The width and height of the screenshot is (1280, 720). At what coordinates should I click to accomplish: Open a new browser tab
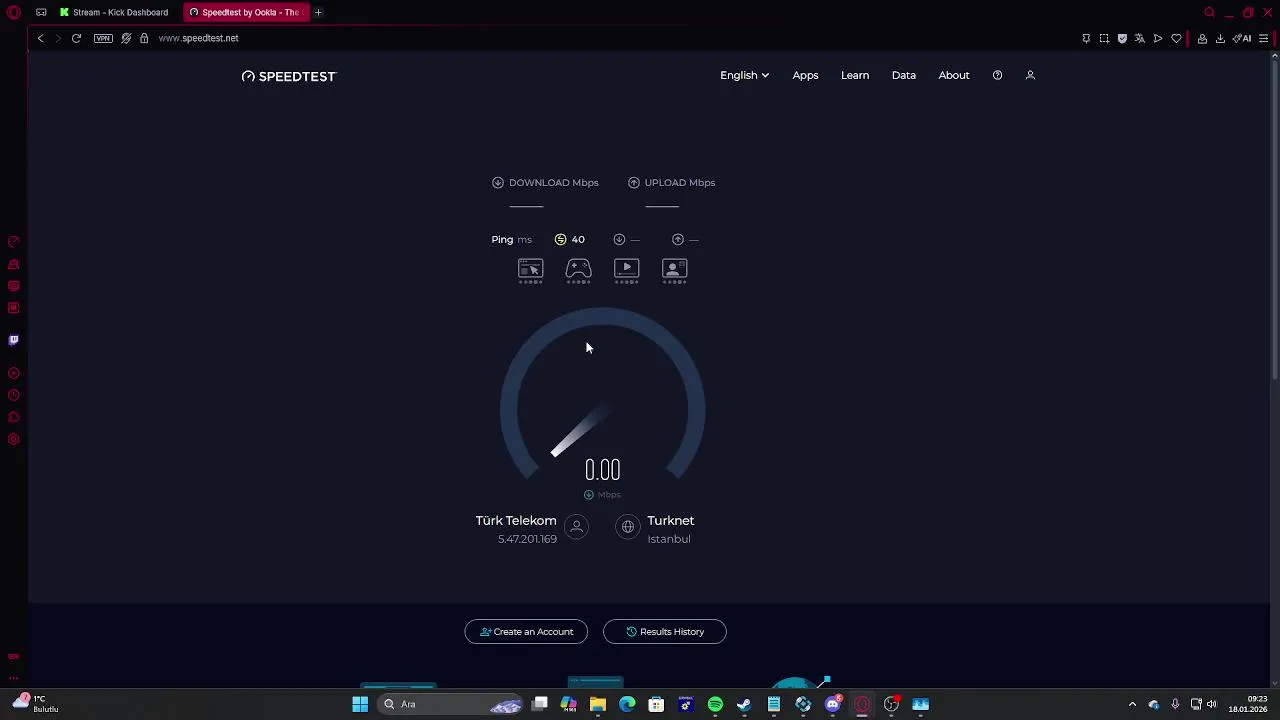click(x=318, y=13)
